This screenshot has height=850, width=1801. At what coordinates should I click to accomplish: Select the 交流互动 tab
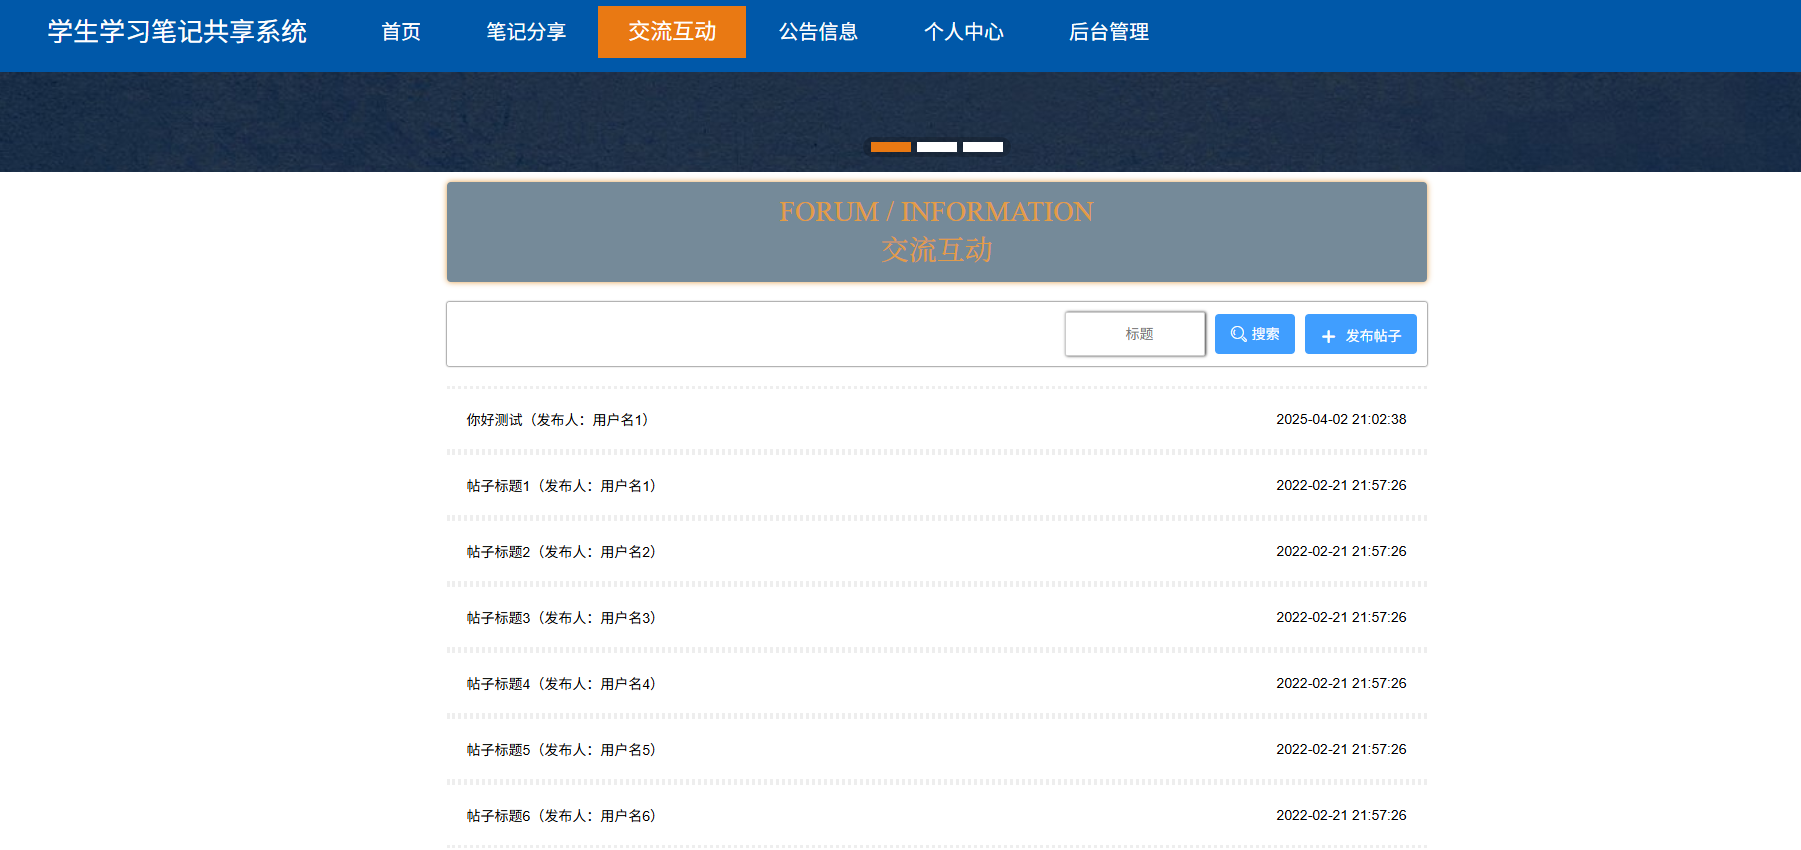pyautogui.click(x=672, y=32)
